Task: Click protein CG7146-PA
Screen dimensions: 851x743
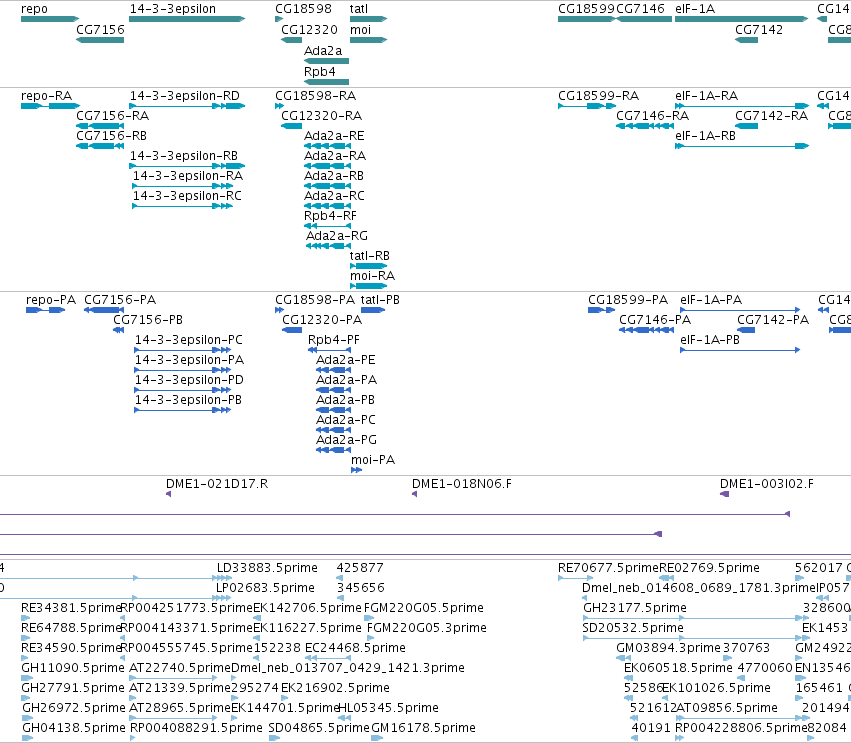Action: click(x=655, y=320)
